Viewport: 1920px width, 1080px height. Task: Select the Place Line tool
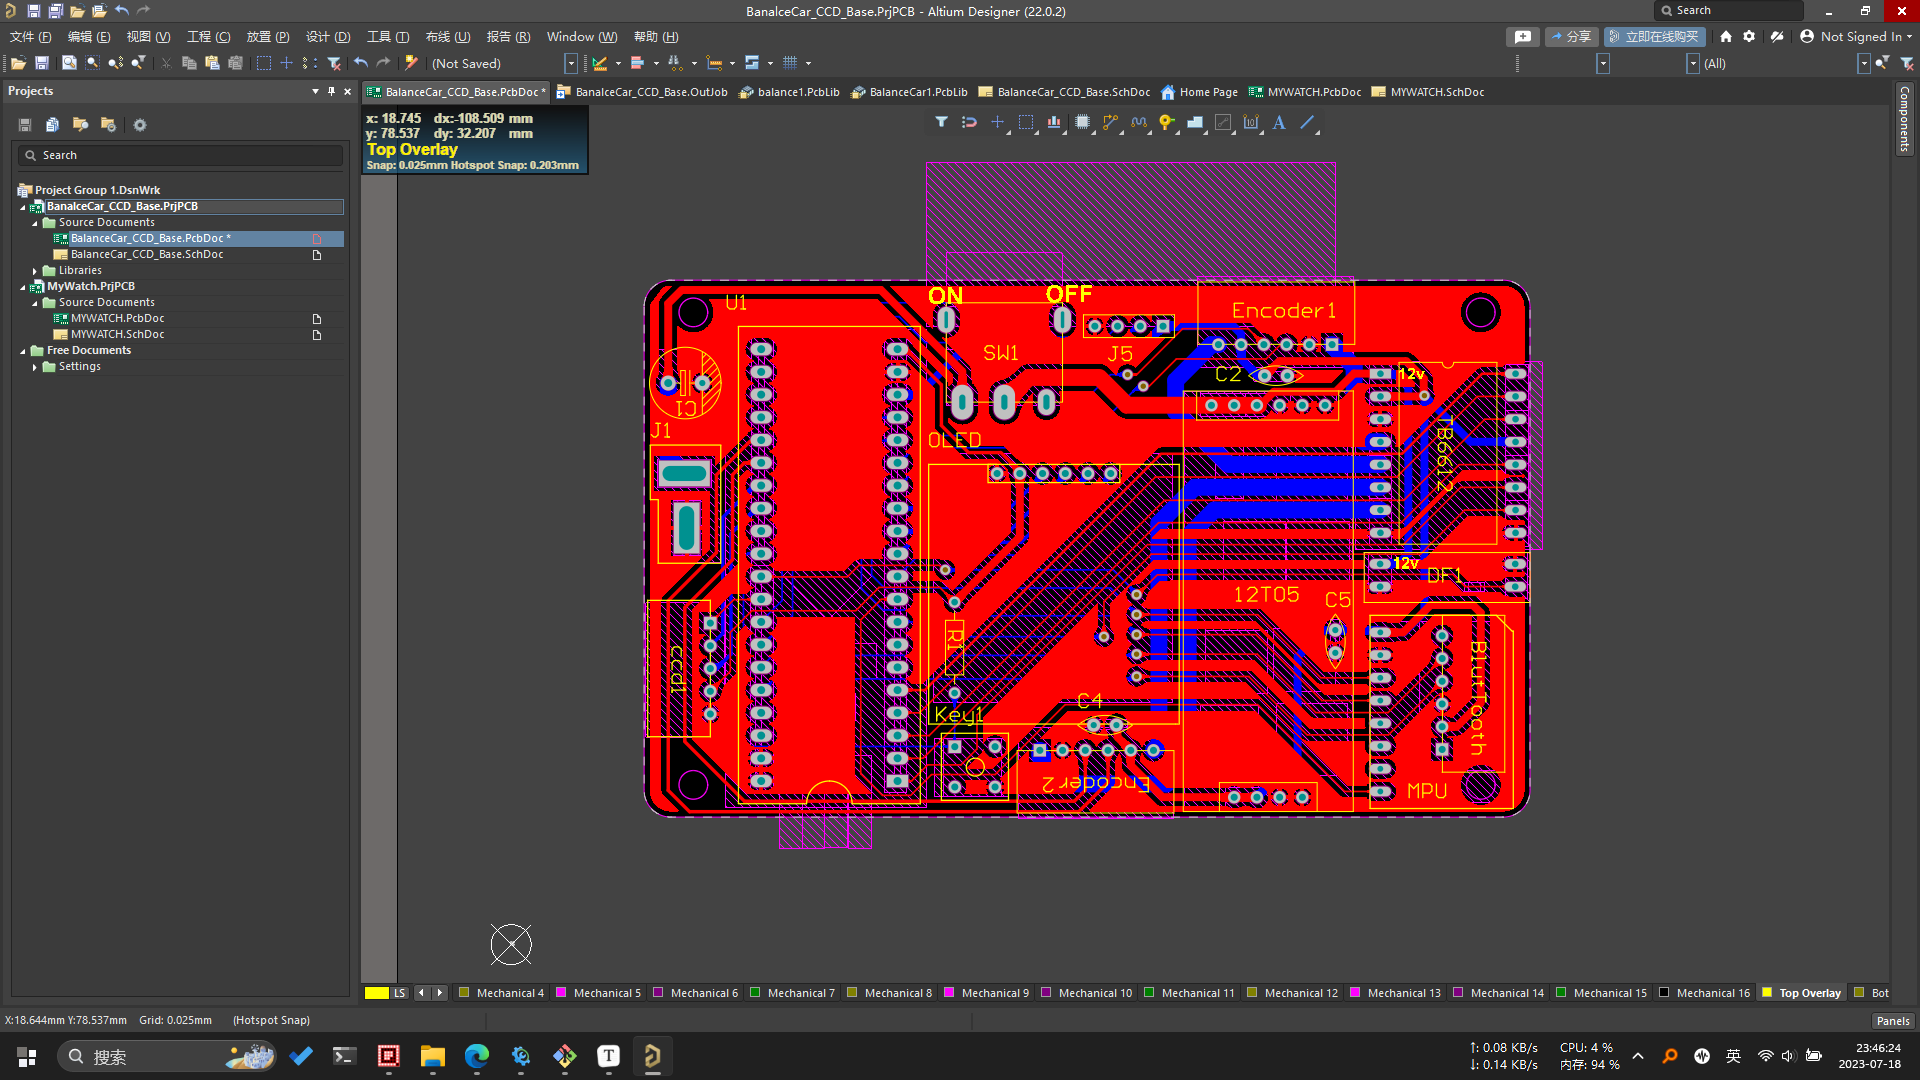coord(1307,122)
